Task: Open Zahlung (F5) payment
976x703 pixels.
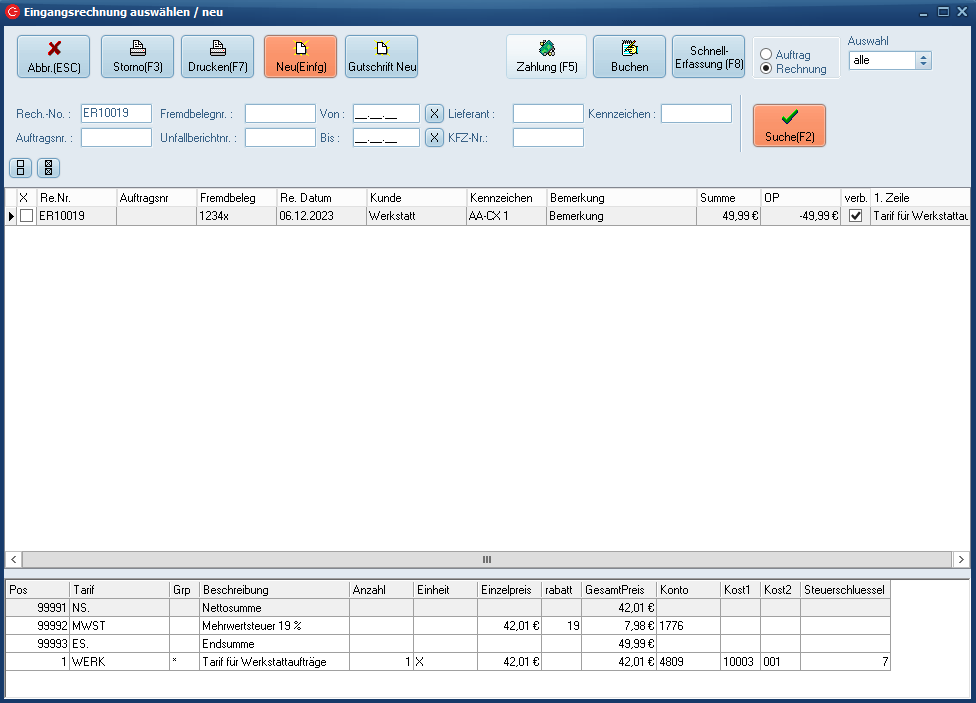Action: coord(546,57)
